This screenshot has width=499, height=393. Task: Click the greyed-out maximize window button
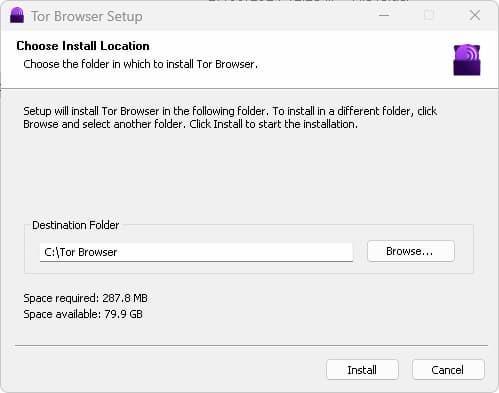tap(429, 15)
